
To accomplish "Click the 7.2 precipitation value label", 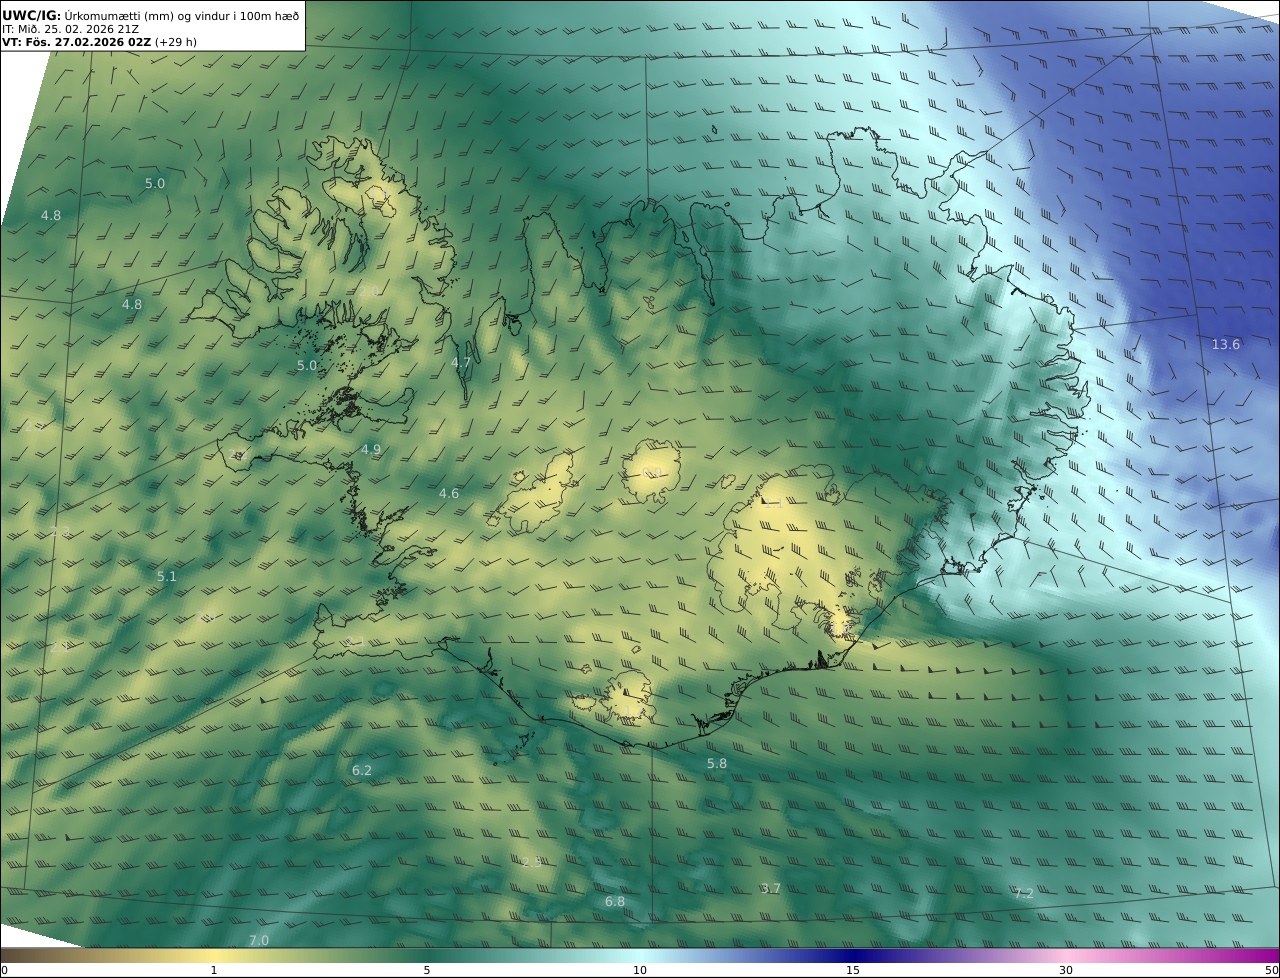I will coord(1024,893).
